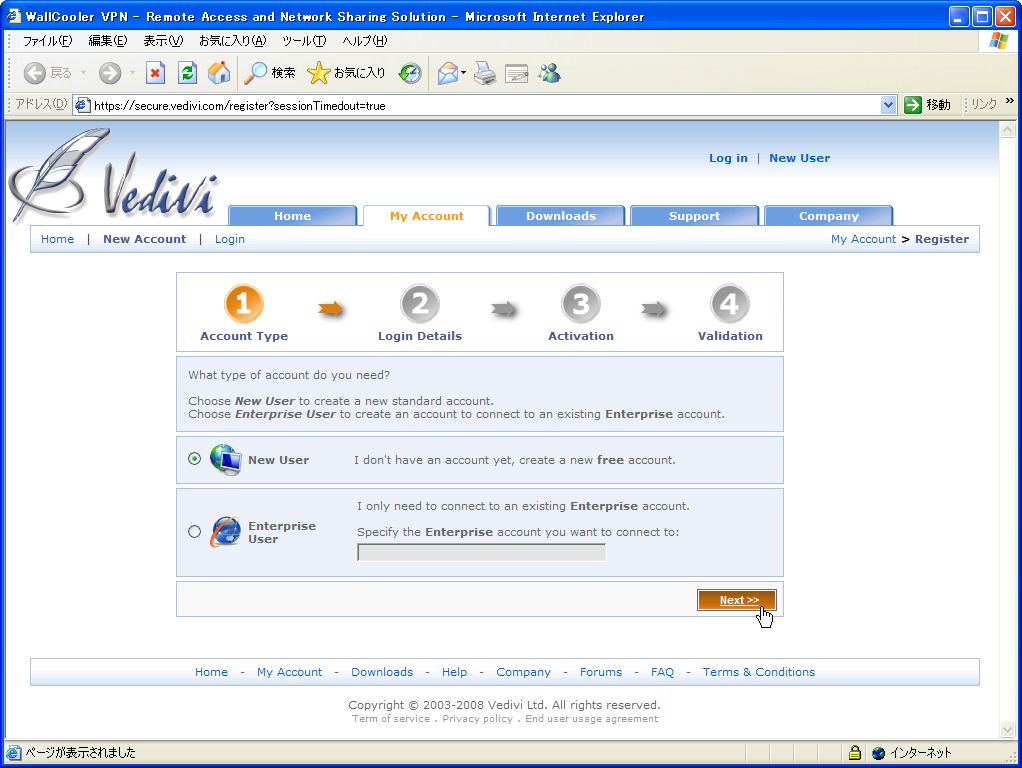
Task: Click the vertical scrollbar up arrow
Action: coord(1008,130)
